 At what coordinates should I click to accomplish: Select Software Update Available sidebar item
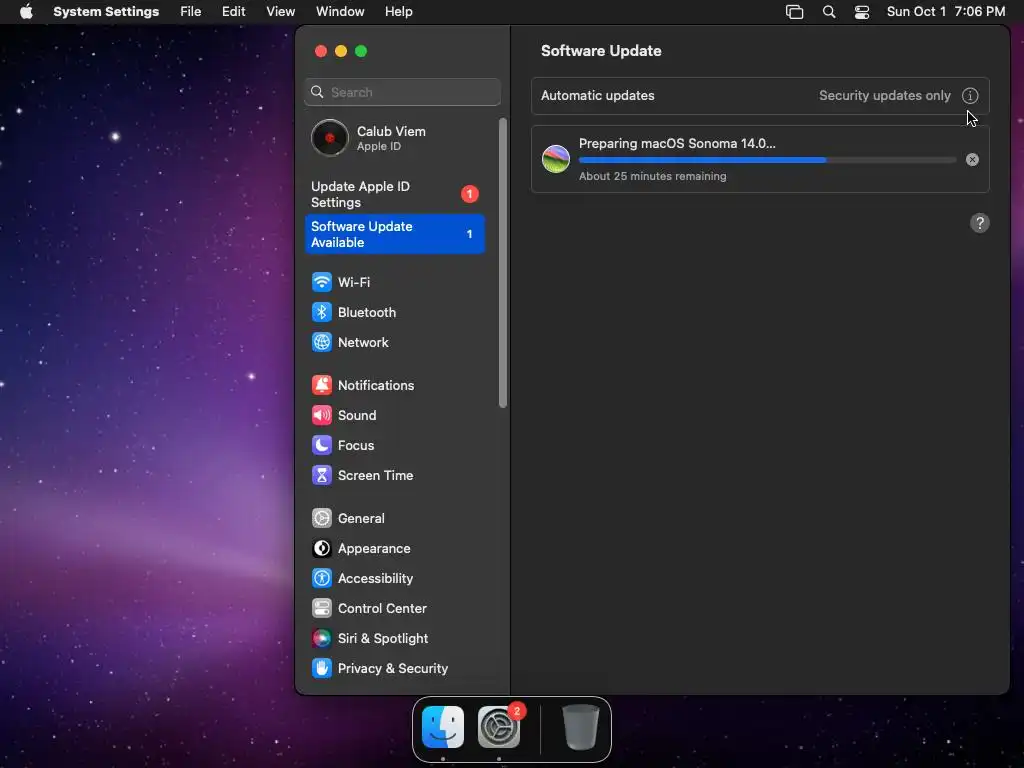pos(394,234)
